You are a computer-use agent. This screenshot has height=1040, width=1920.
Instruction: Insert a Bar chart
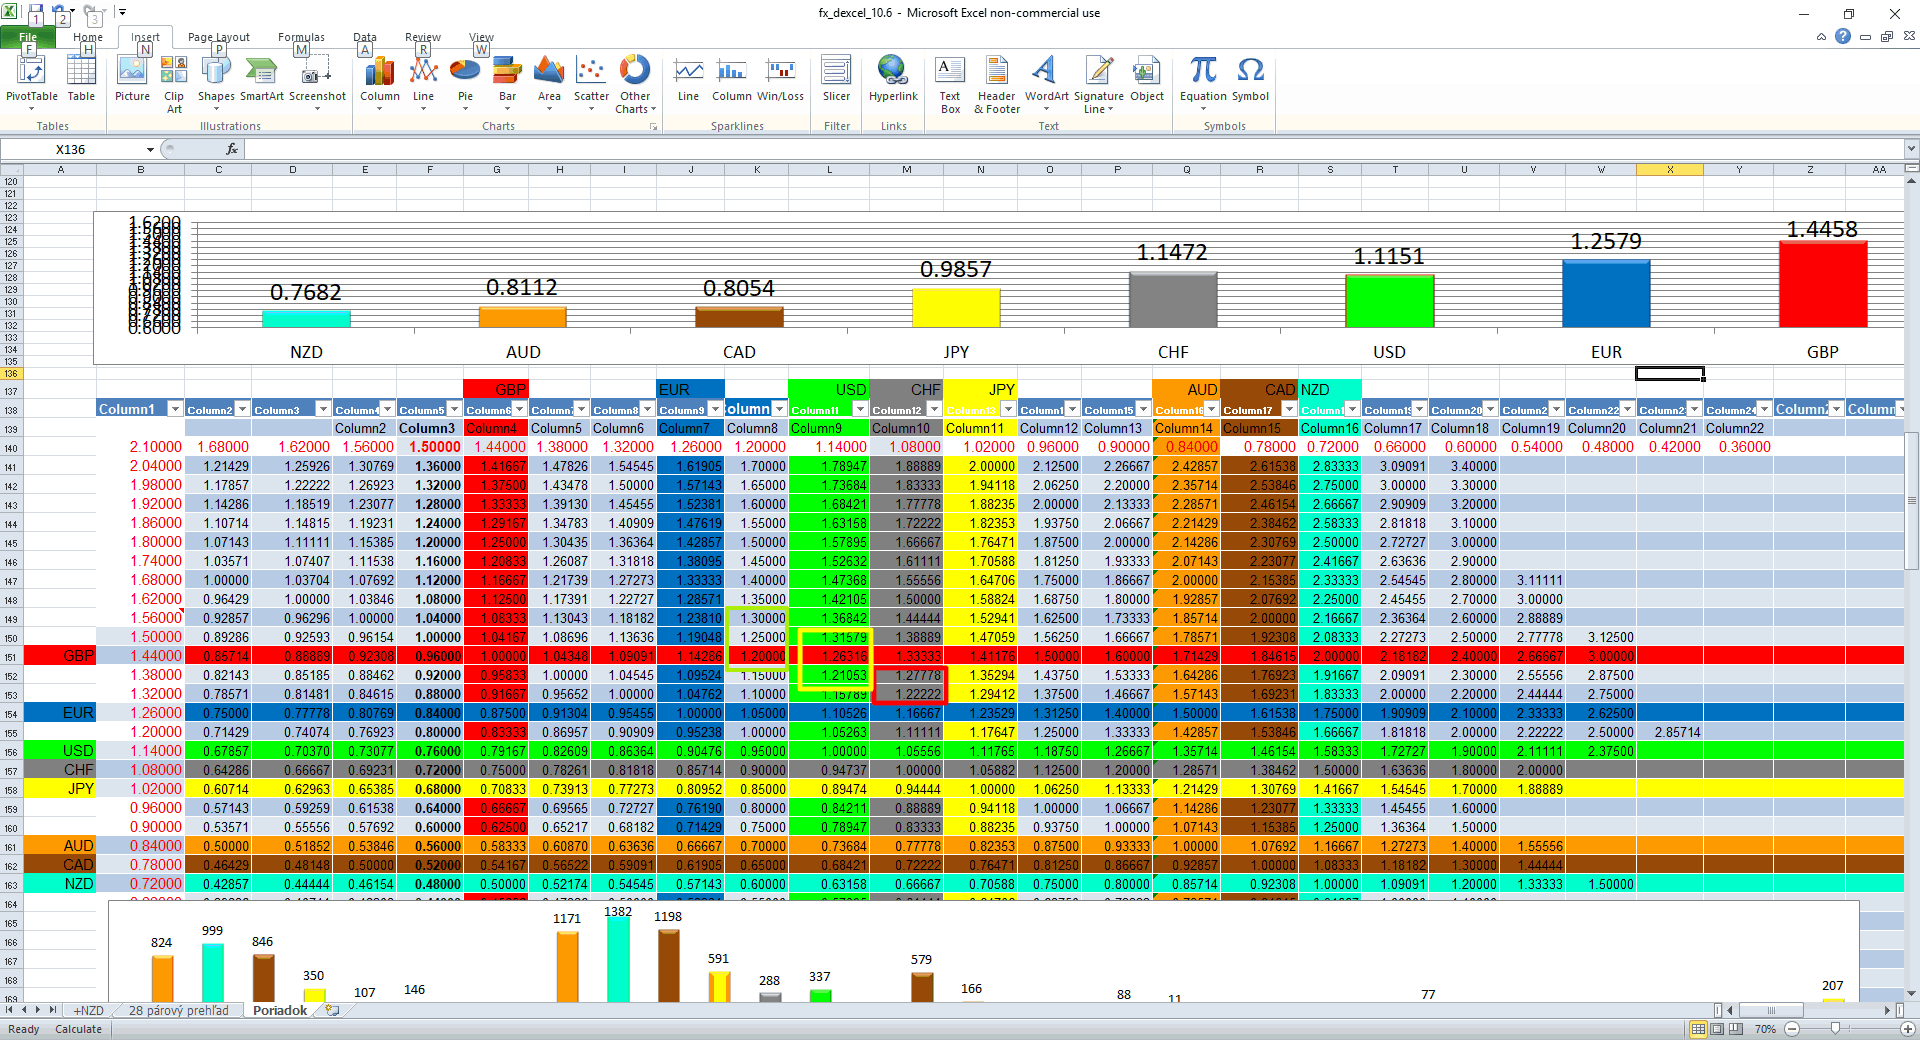tap(507, 83)
